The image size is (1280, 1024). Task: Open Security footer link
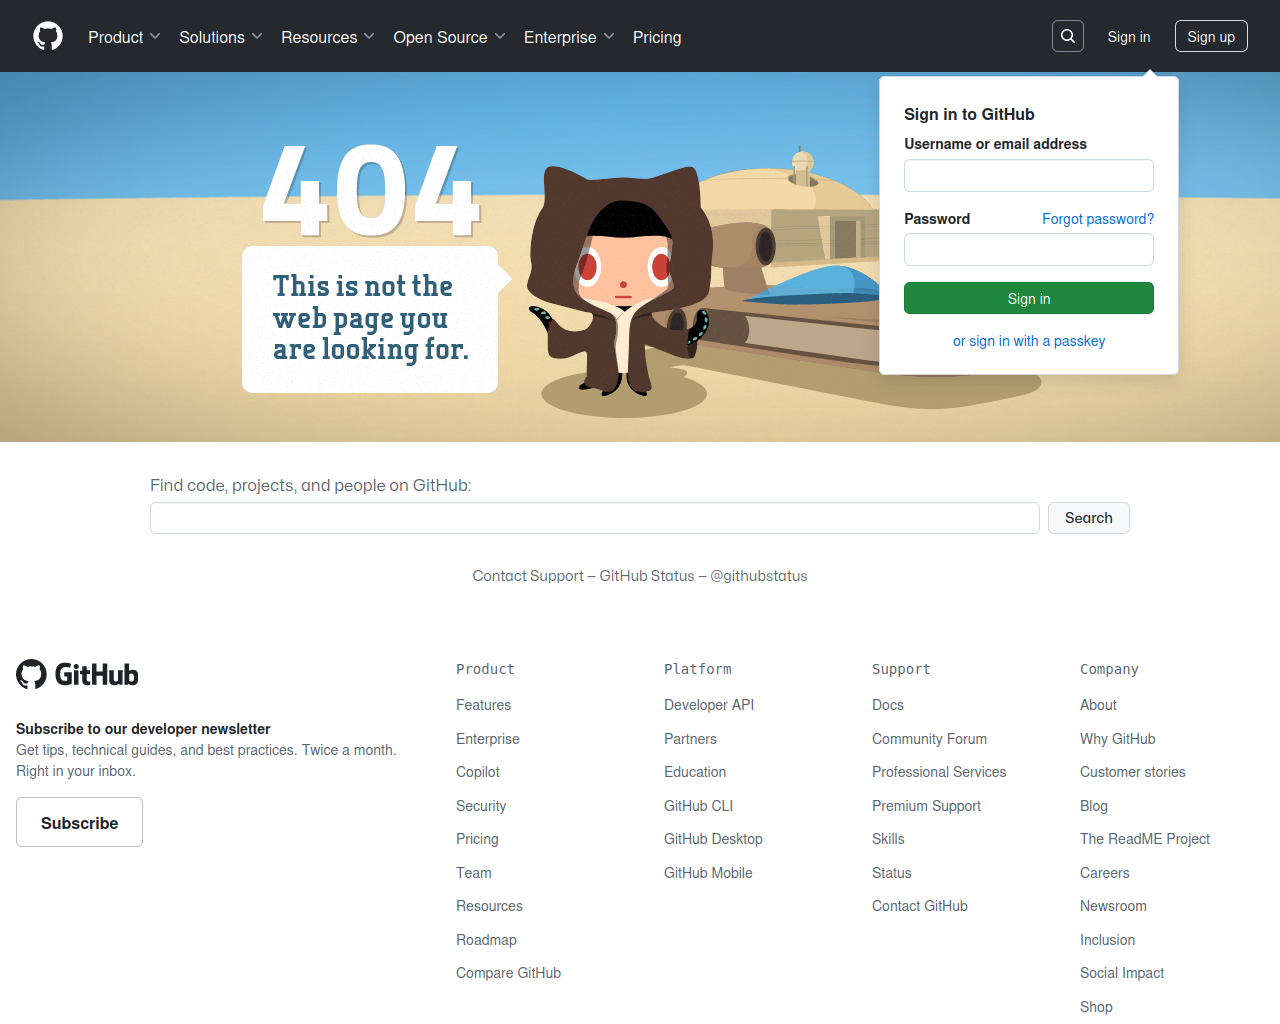click(x=481, y=806)
